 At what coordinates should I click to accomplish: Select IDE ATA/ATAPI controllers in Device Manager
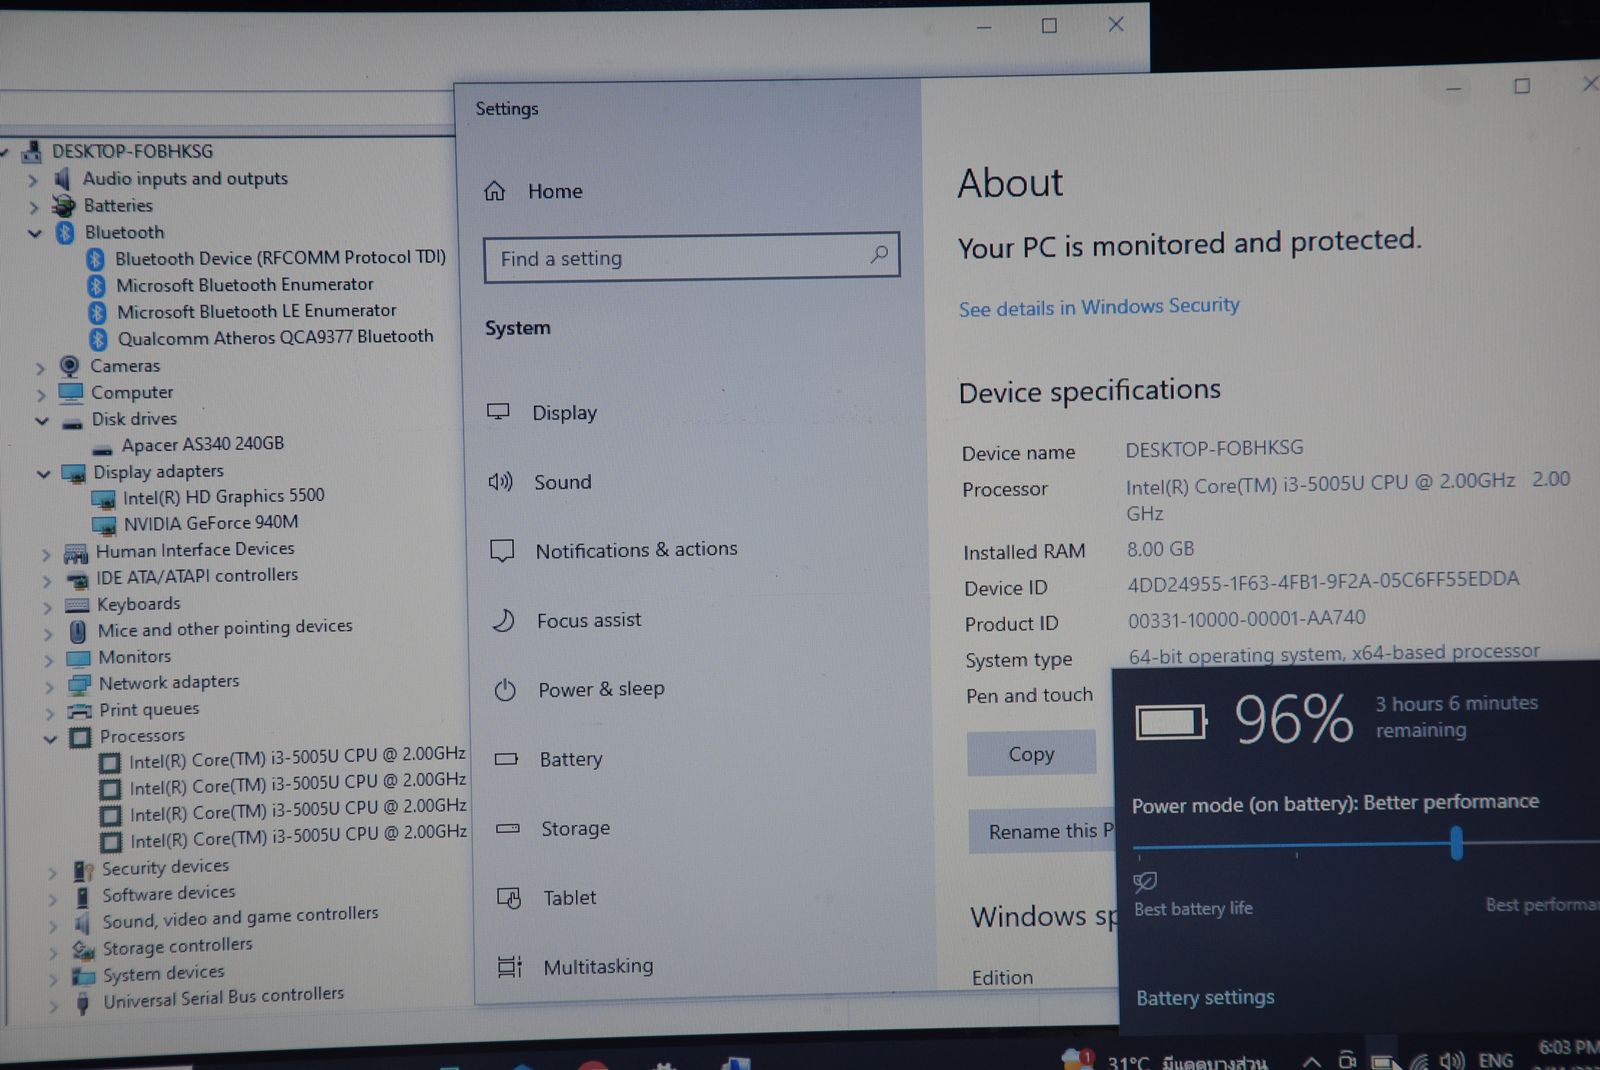tap(197, 576)
